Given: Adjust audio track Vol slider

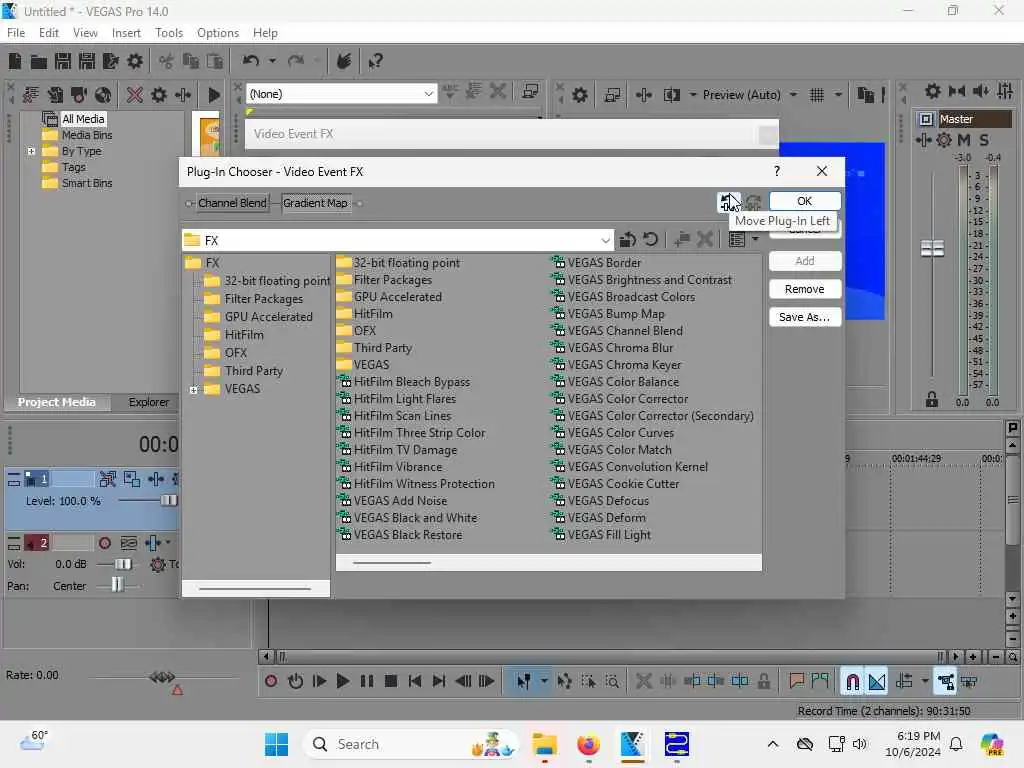Looking at the screenshot, I should click(x=123, y=564).
